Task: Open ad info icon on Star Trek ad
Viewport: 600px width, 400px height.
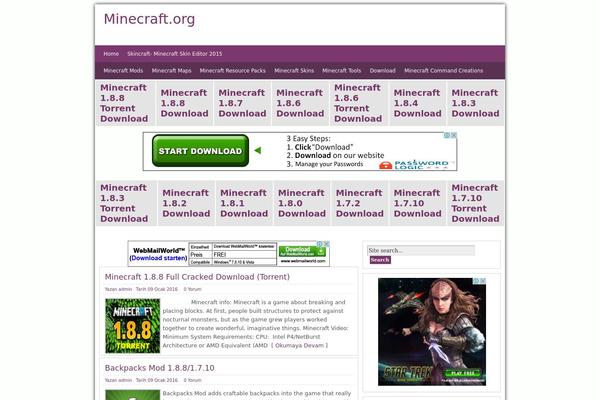Action: point(477,281)
